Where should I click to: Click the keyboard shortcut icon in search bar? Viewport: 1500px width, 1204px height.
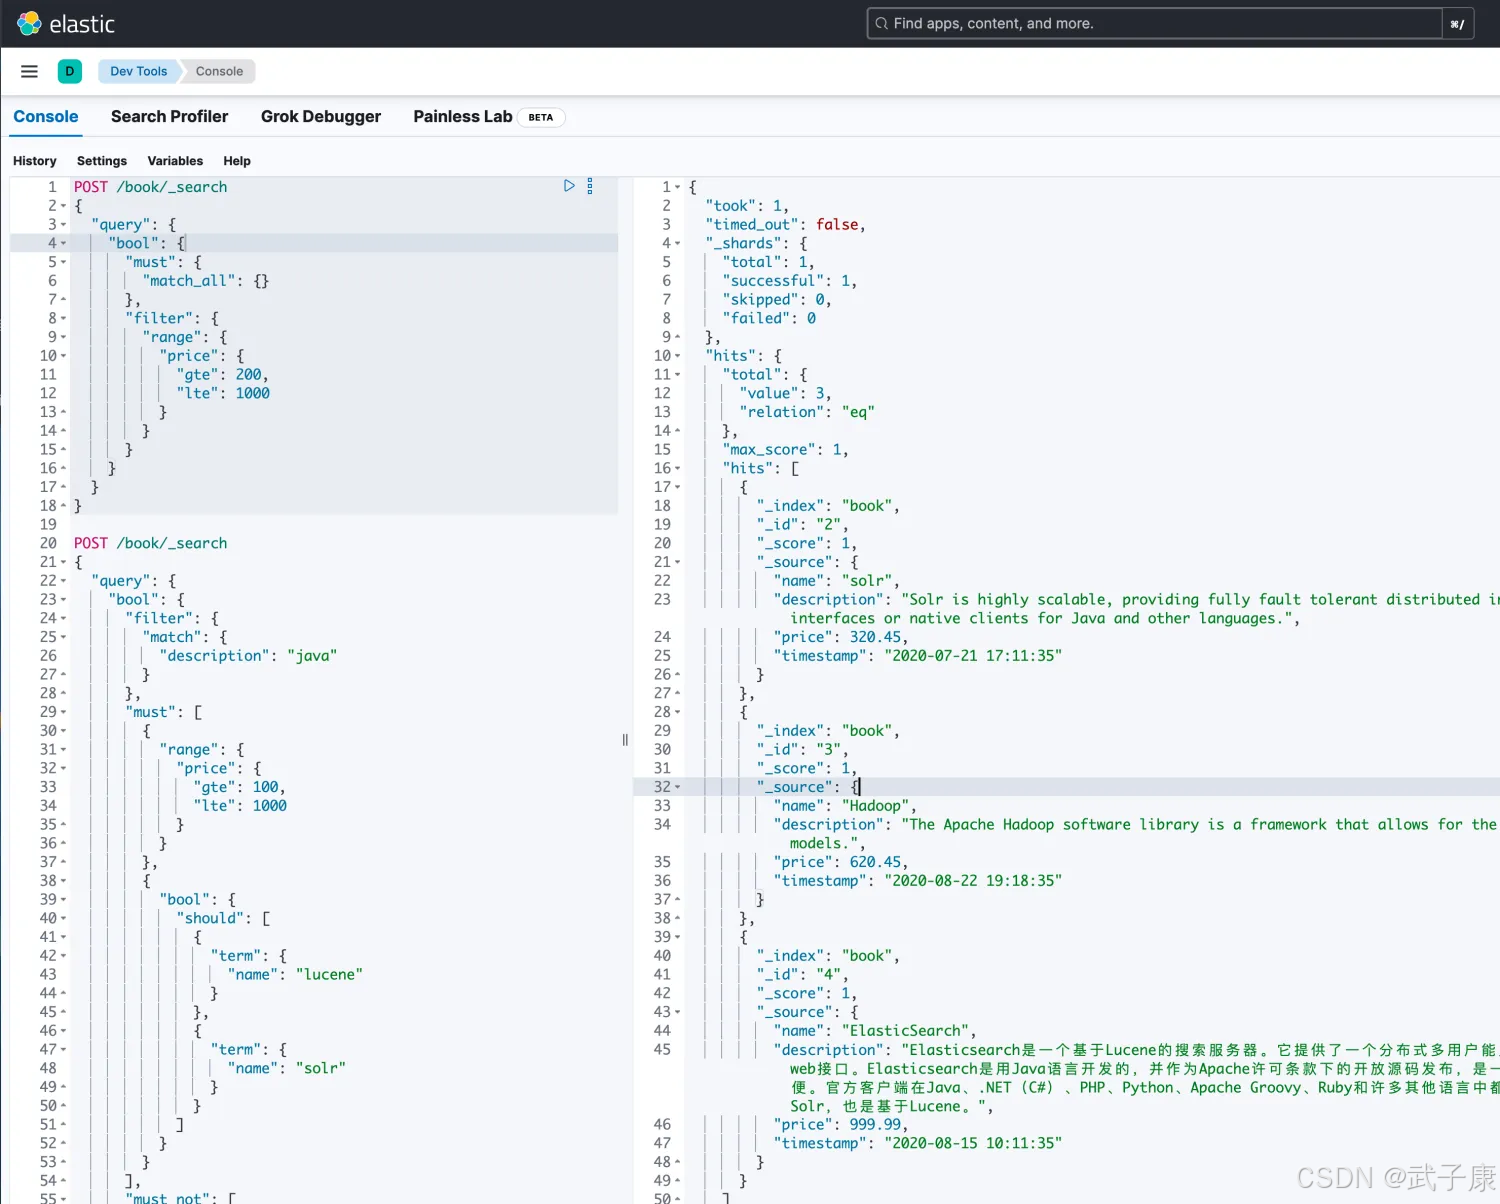tap(1457, 24)
